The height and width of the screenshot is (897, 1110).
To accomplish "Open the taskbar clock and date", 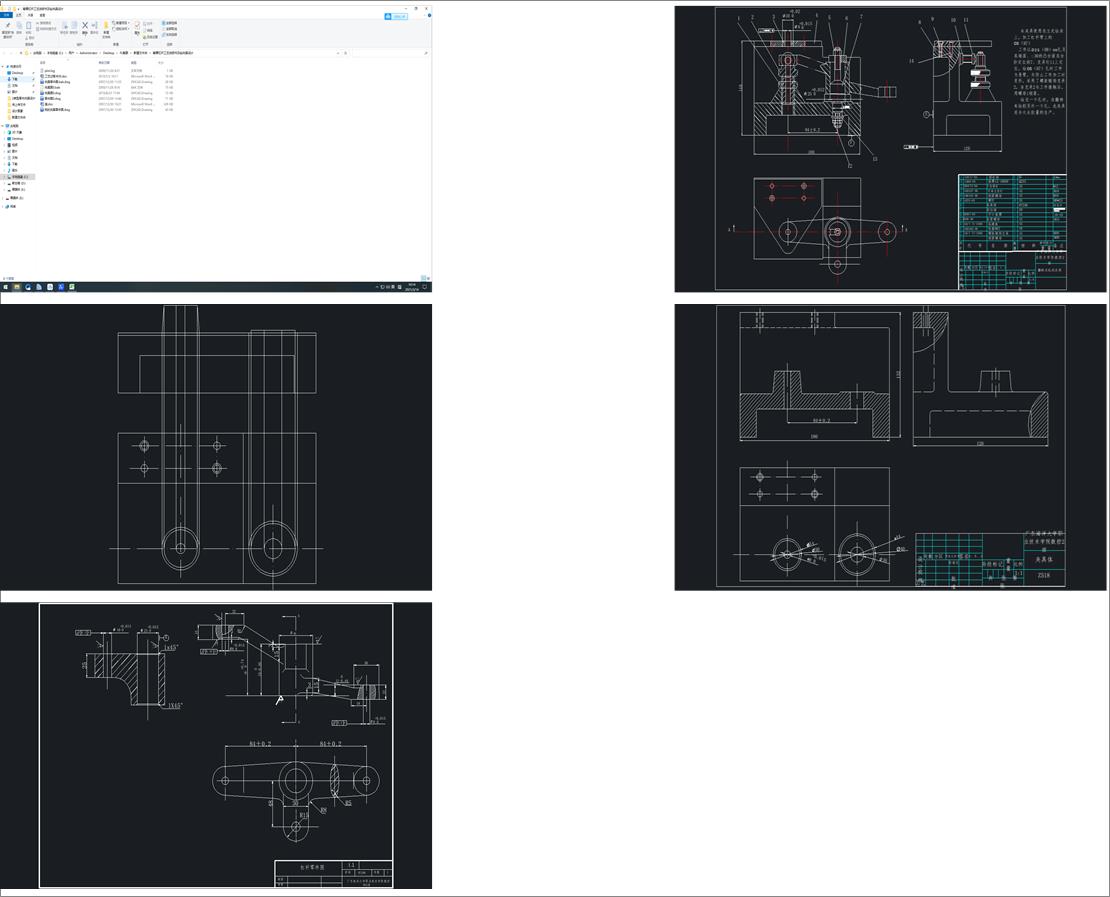I will pyautogui.click(x=411, y=287).
